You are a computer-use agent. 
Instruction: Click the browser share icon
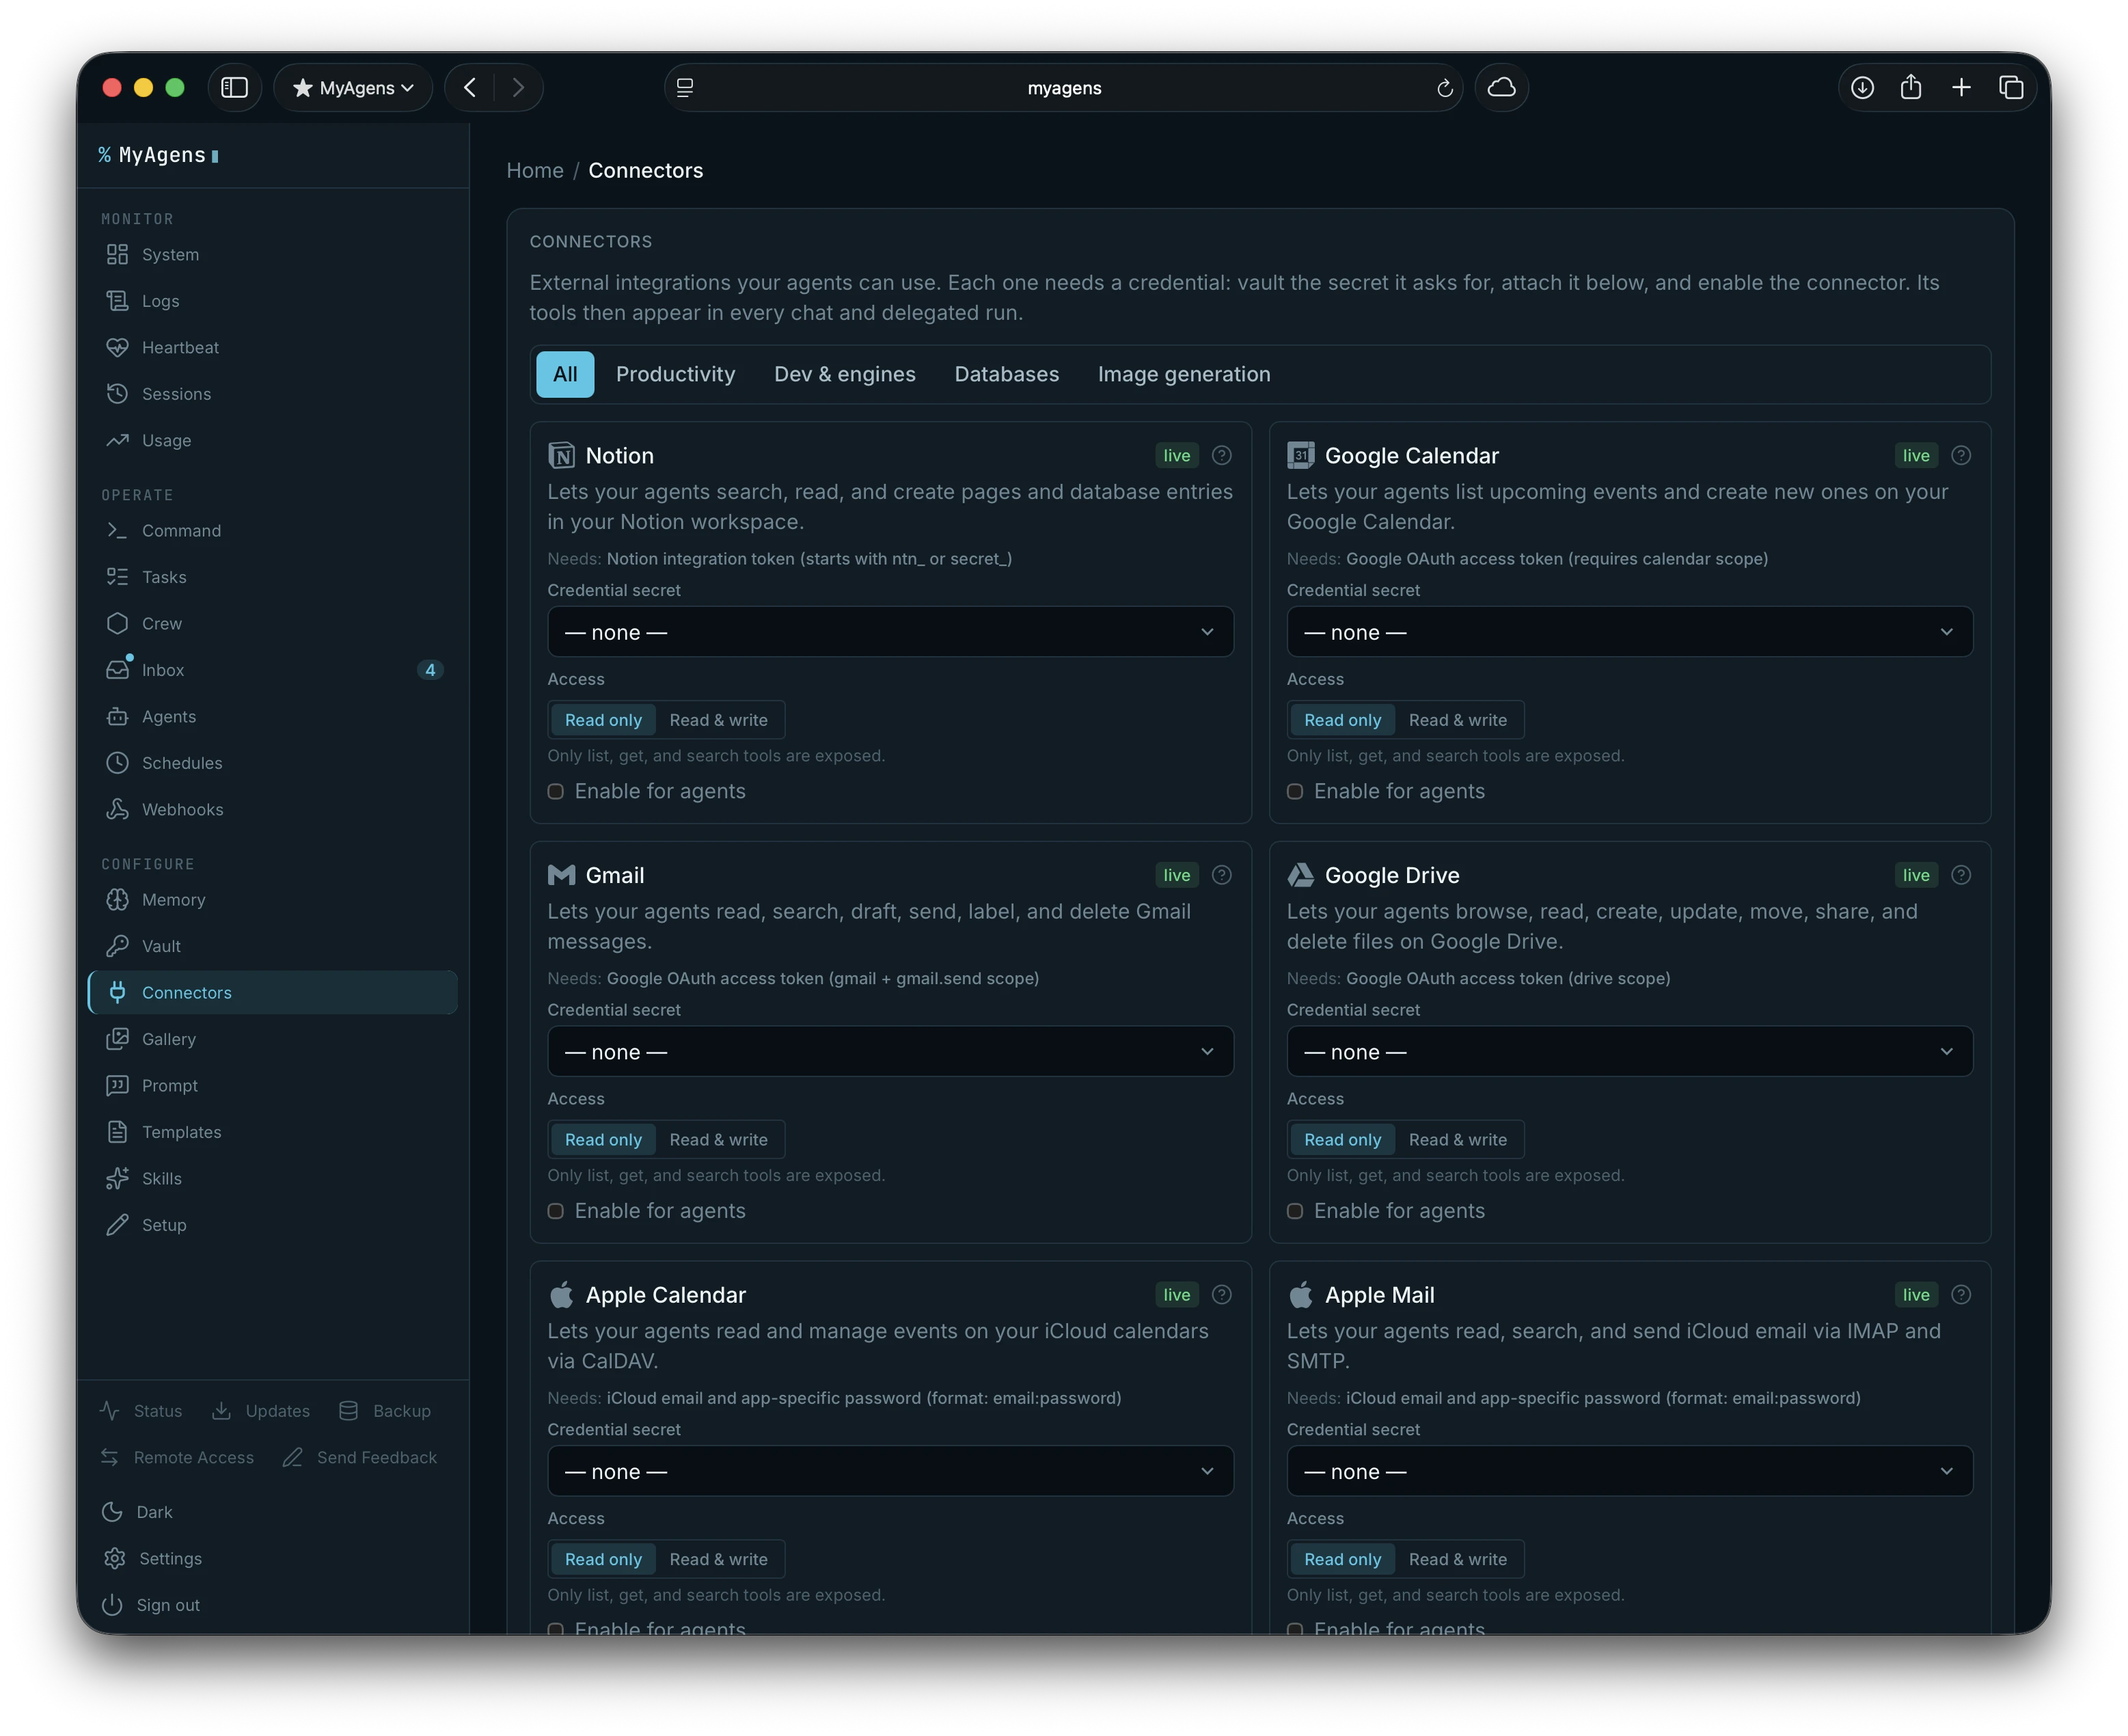tap(1910, 87)
